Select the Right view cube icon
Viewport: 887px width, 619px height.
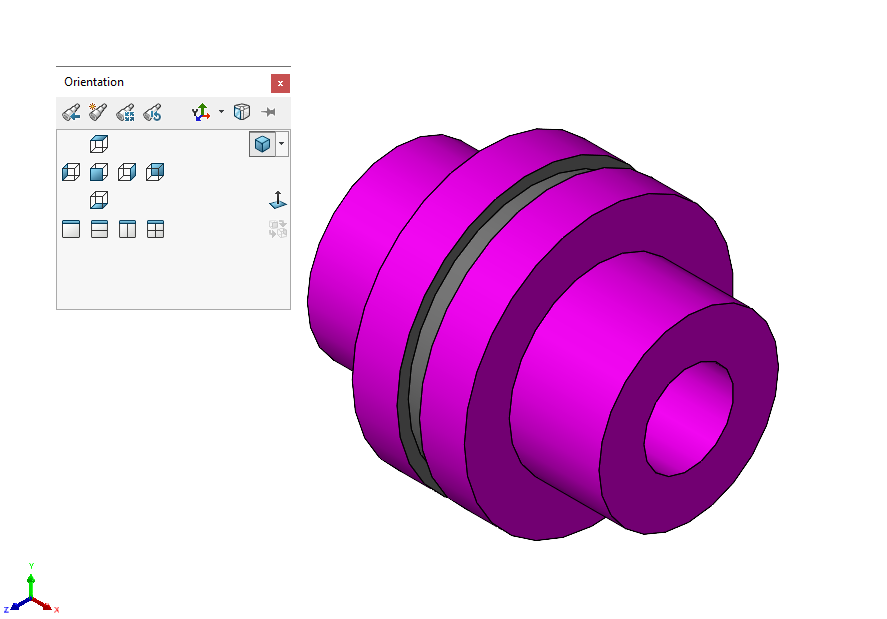(x=127, y=172)
